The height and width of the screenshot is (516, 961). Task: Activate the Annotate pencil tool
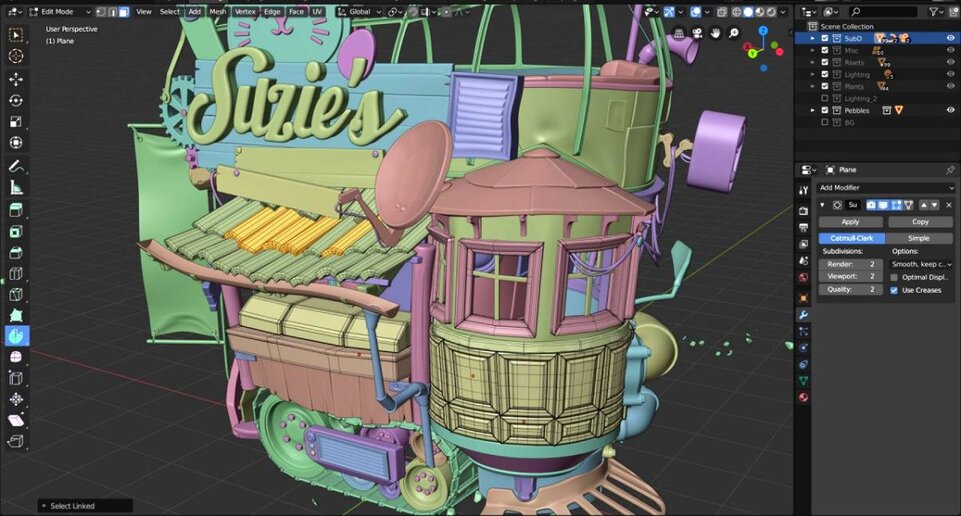point(16,166)
